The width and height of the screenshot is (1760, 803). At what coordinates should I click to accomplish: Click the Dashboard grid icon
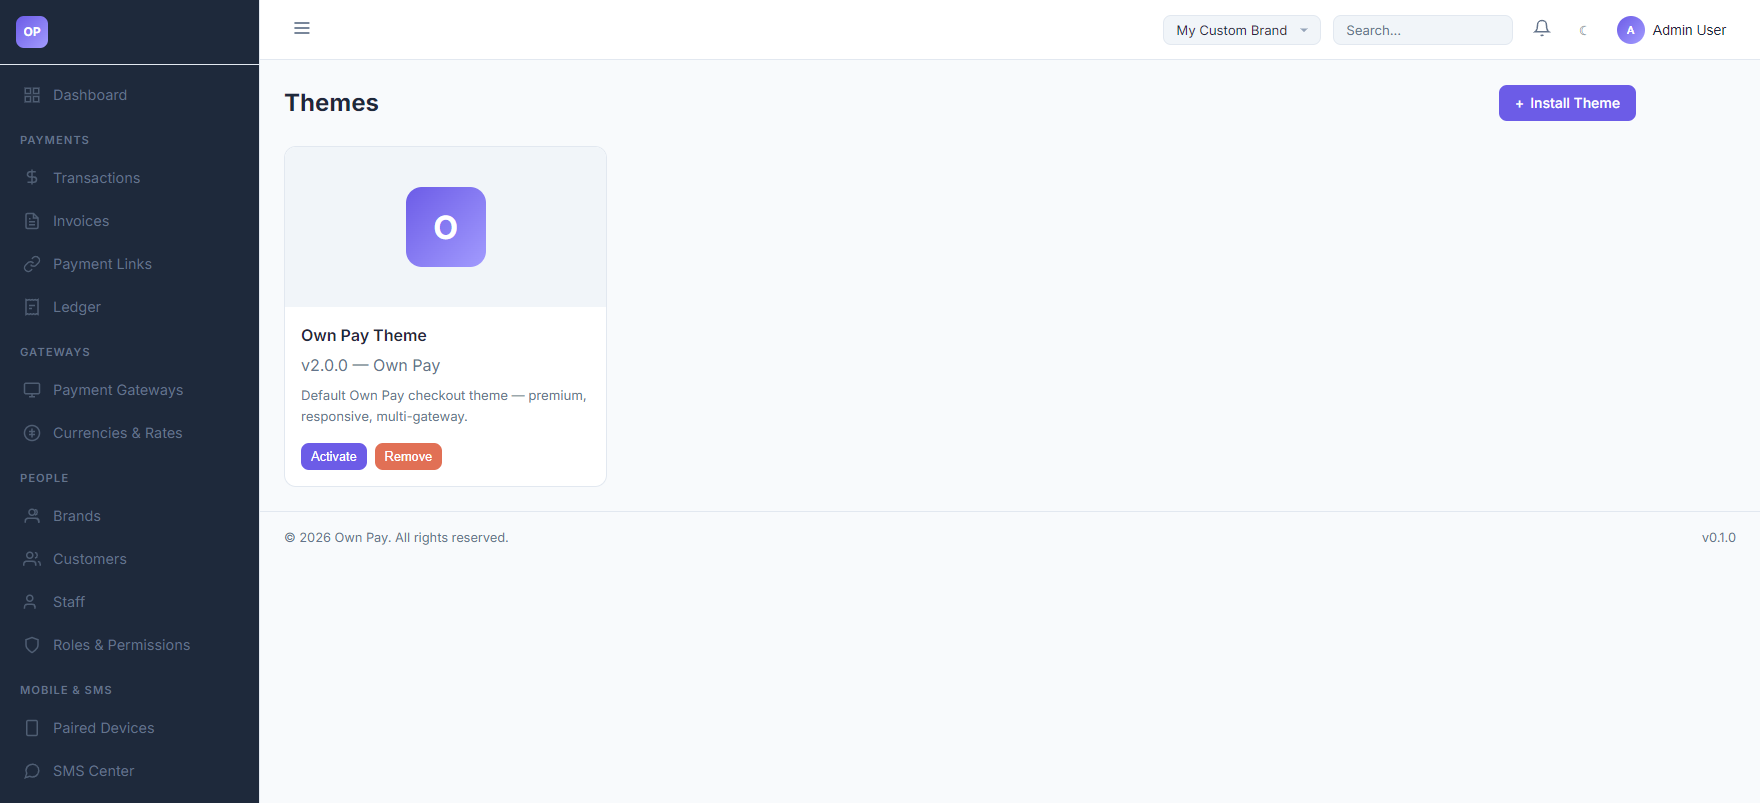(32, 95)
